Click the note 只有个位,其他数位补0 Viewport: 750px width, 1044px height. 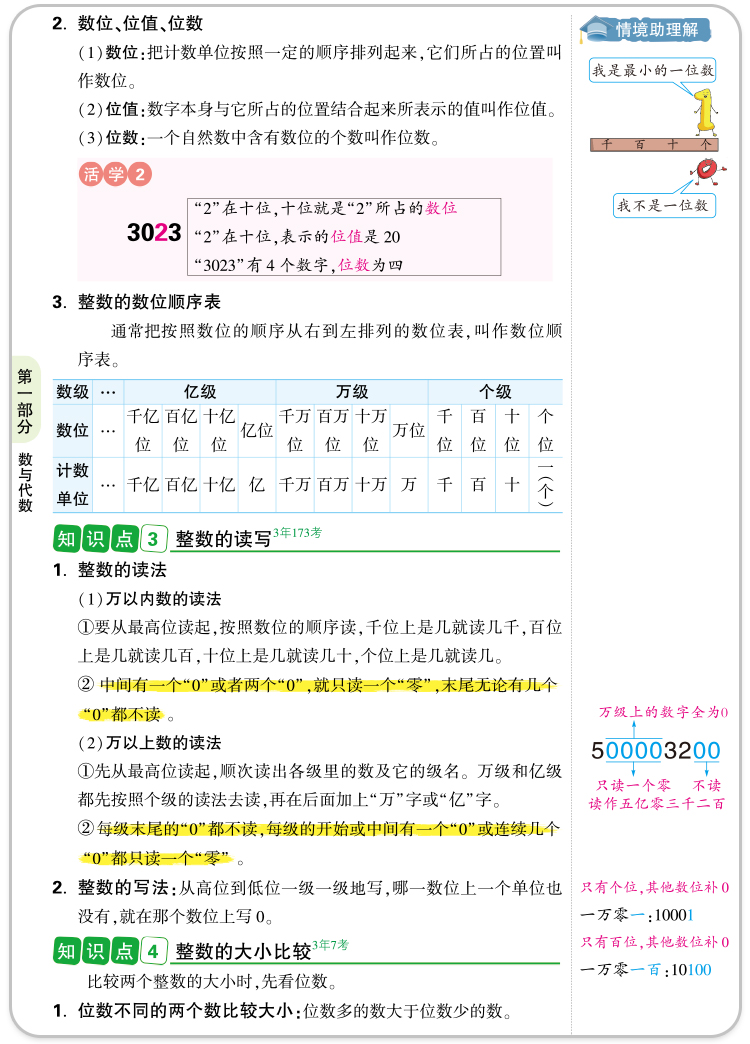tap(655, 887)
